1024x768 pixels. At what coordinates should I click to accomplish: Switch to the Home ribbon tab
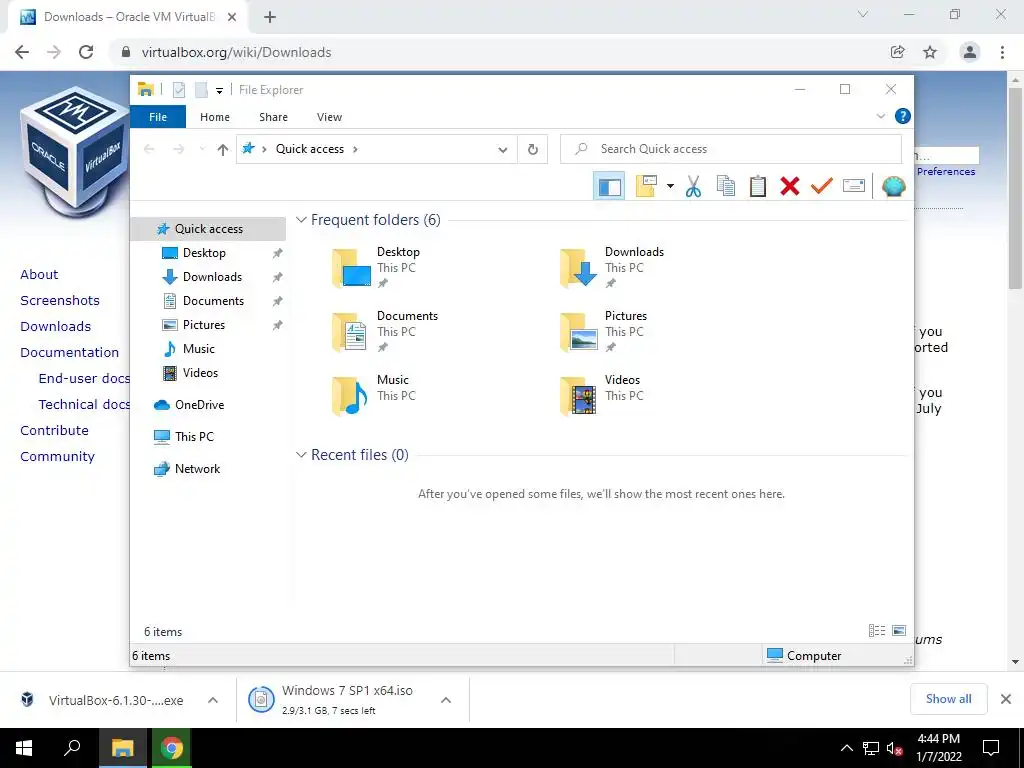pos(215,117)
